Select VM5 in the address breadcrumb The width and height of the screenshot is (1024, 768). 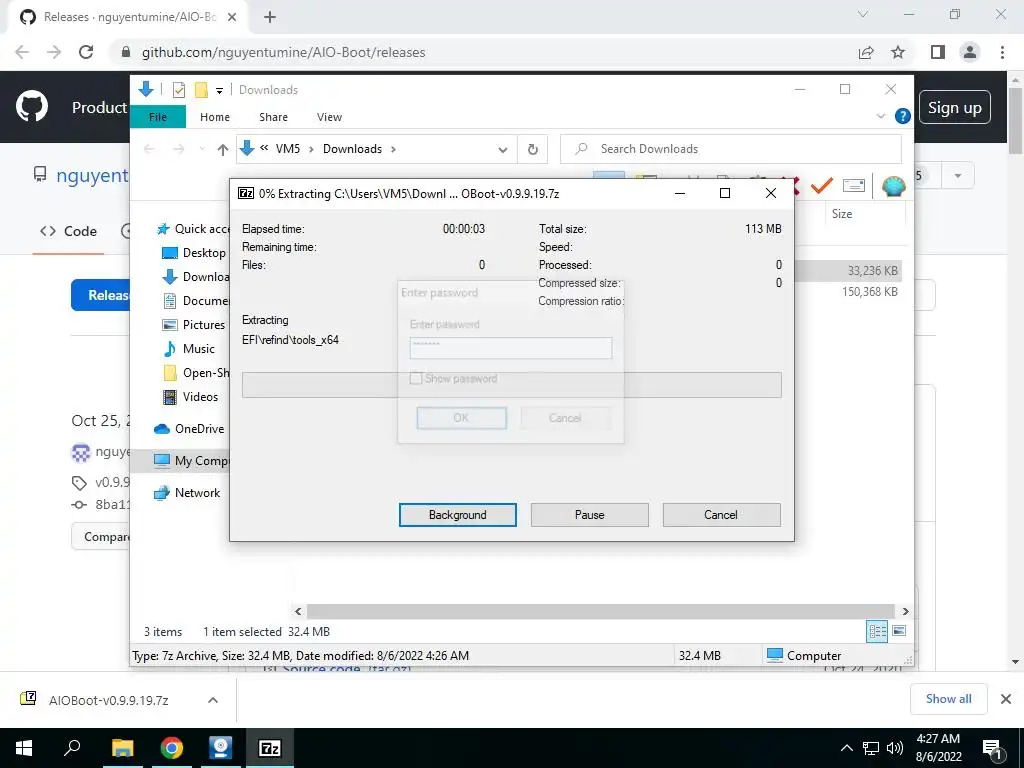point(287,149)
